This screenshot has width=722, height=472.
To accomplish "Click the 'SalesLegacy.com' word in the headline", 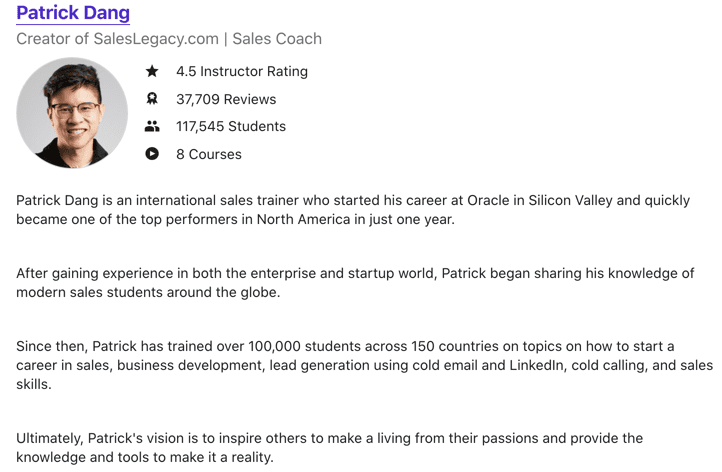I will [156, 39].
